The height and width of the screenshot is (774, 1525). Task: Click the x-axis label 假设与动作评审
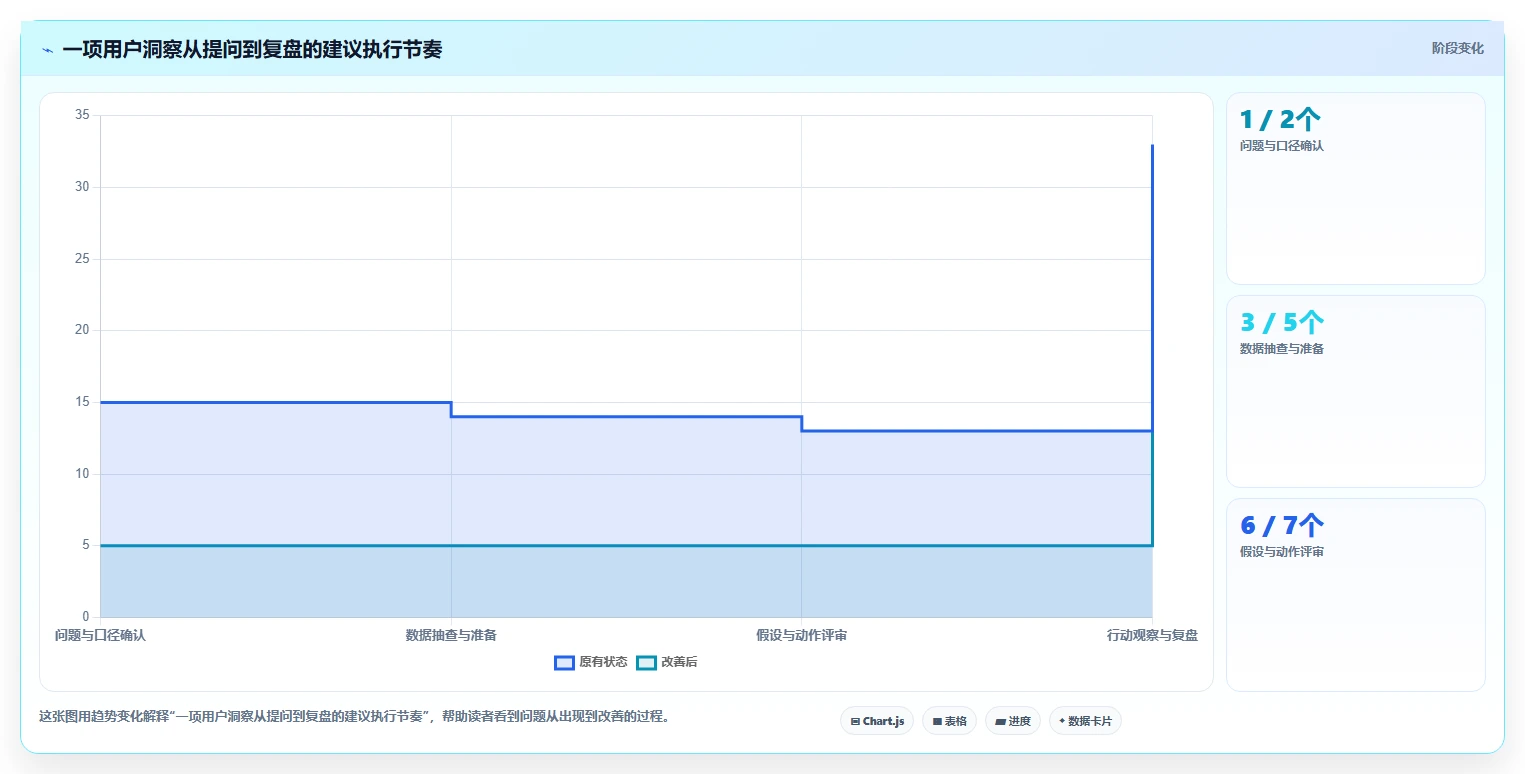pos(801,635)
